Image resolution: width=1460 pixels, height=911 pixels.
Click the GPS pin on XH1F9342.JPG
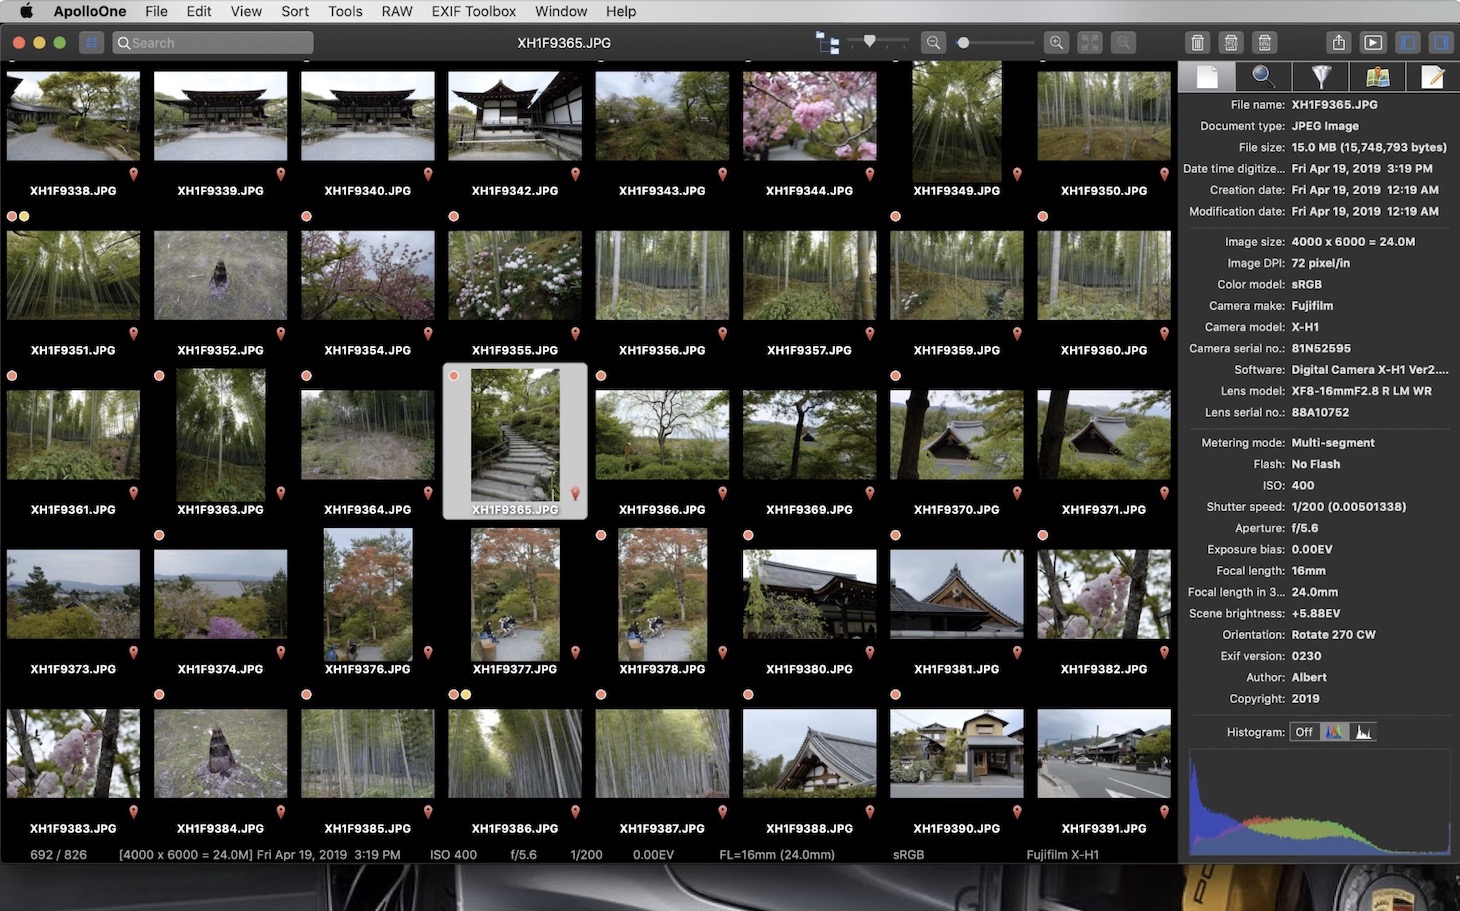coord(575,174)
